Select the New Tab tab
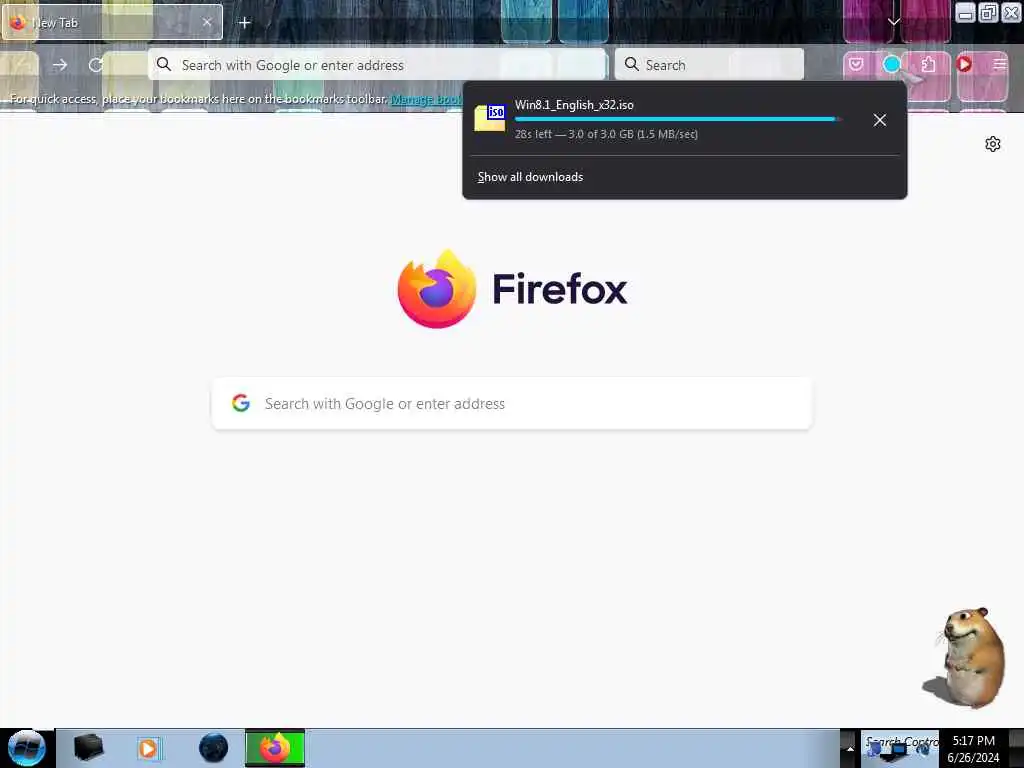 coord(112,22)
